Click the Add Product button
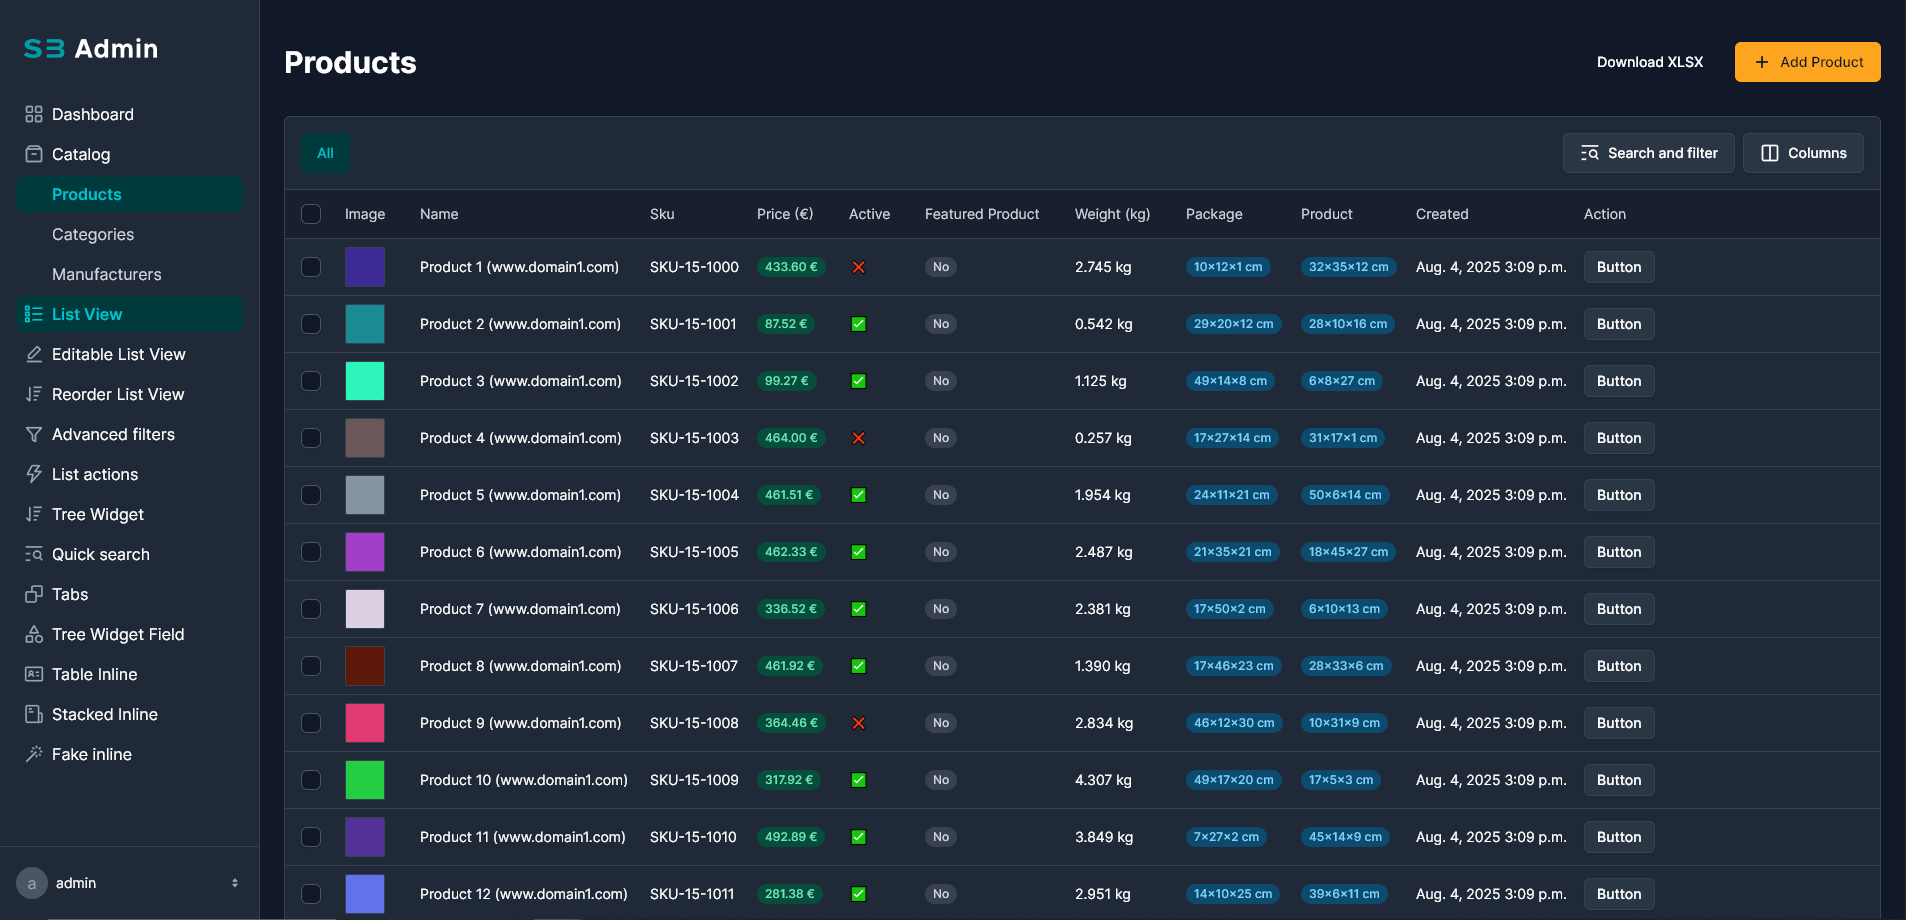This screenshot has height=920, width=1906. [1807, 62]
